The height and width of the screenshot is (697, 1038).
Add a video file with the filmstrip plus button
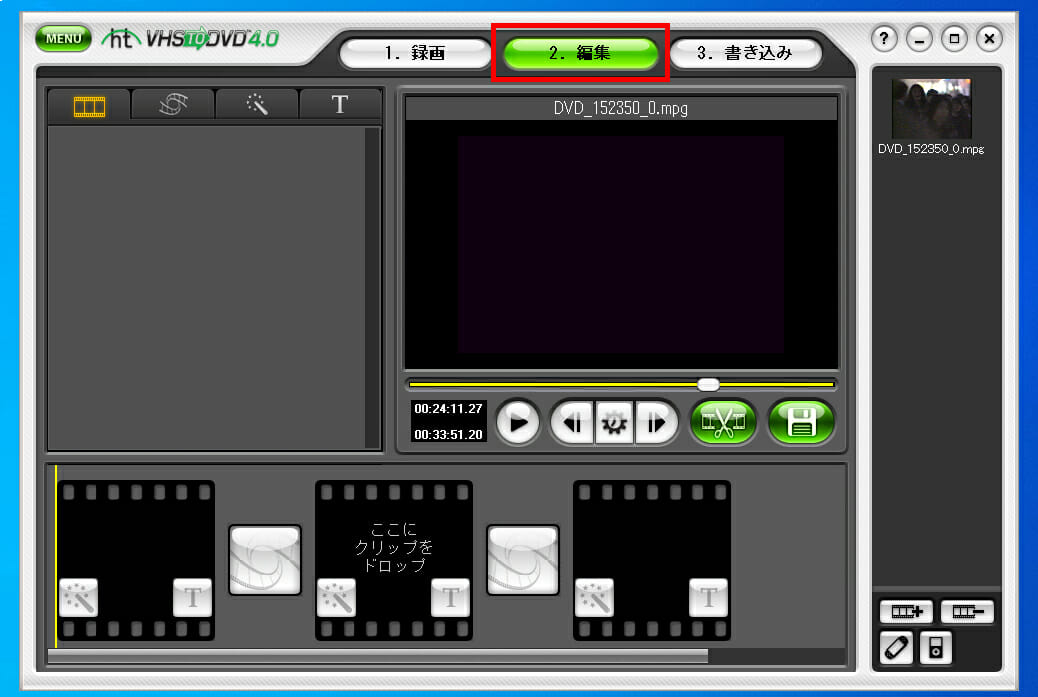tap(904, 612)
